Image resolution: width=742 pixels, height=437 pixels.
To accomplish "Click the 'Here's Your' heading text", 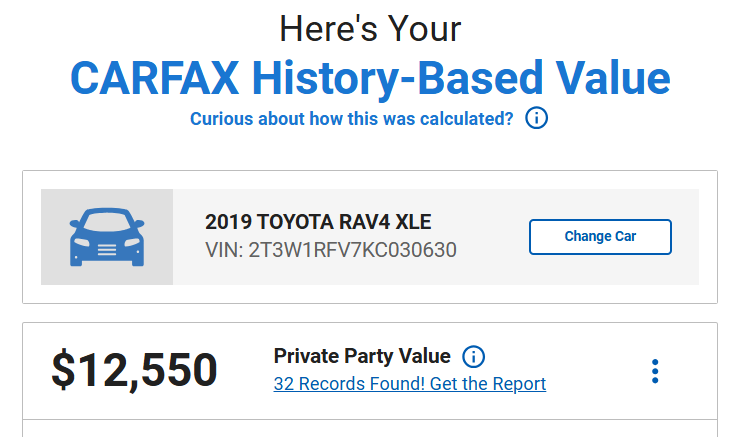I will tap(371, 29).
